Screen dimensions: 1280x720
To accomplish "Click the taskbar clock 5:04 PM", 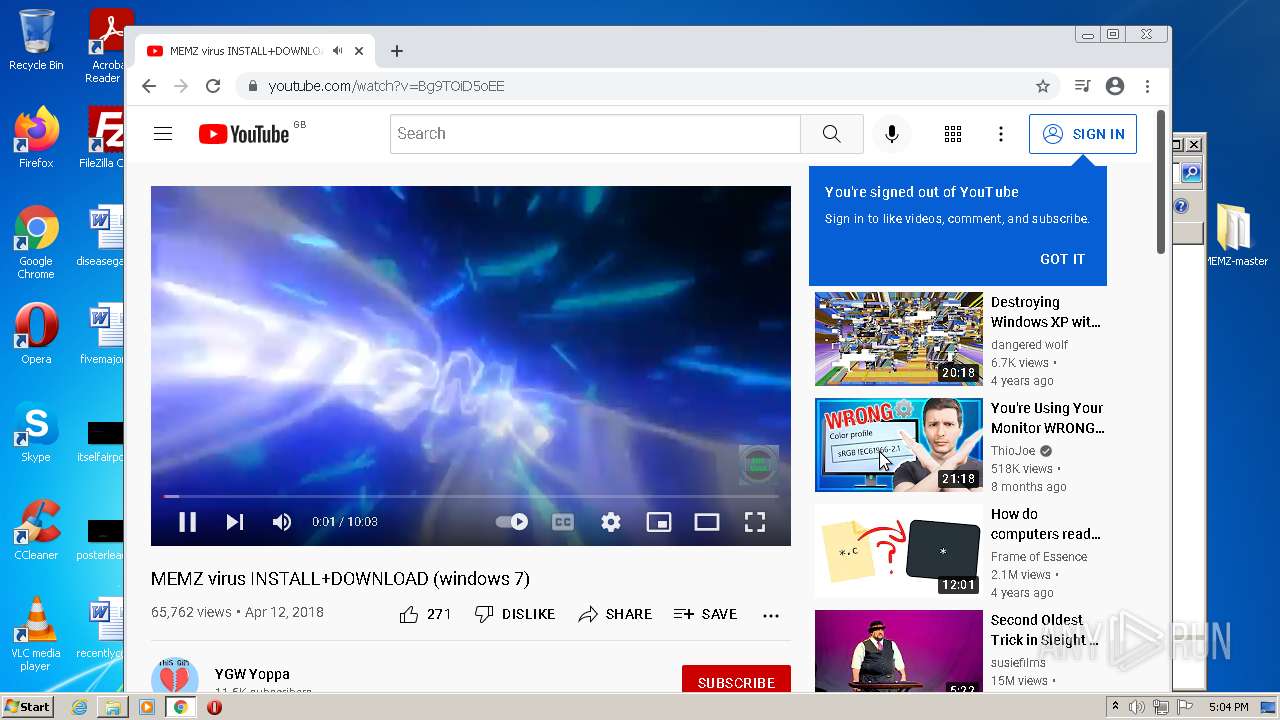I will [1228, 707].
